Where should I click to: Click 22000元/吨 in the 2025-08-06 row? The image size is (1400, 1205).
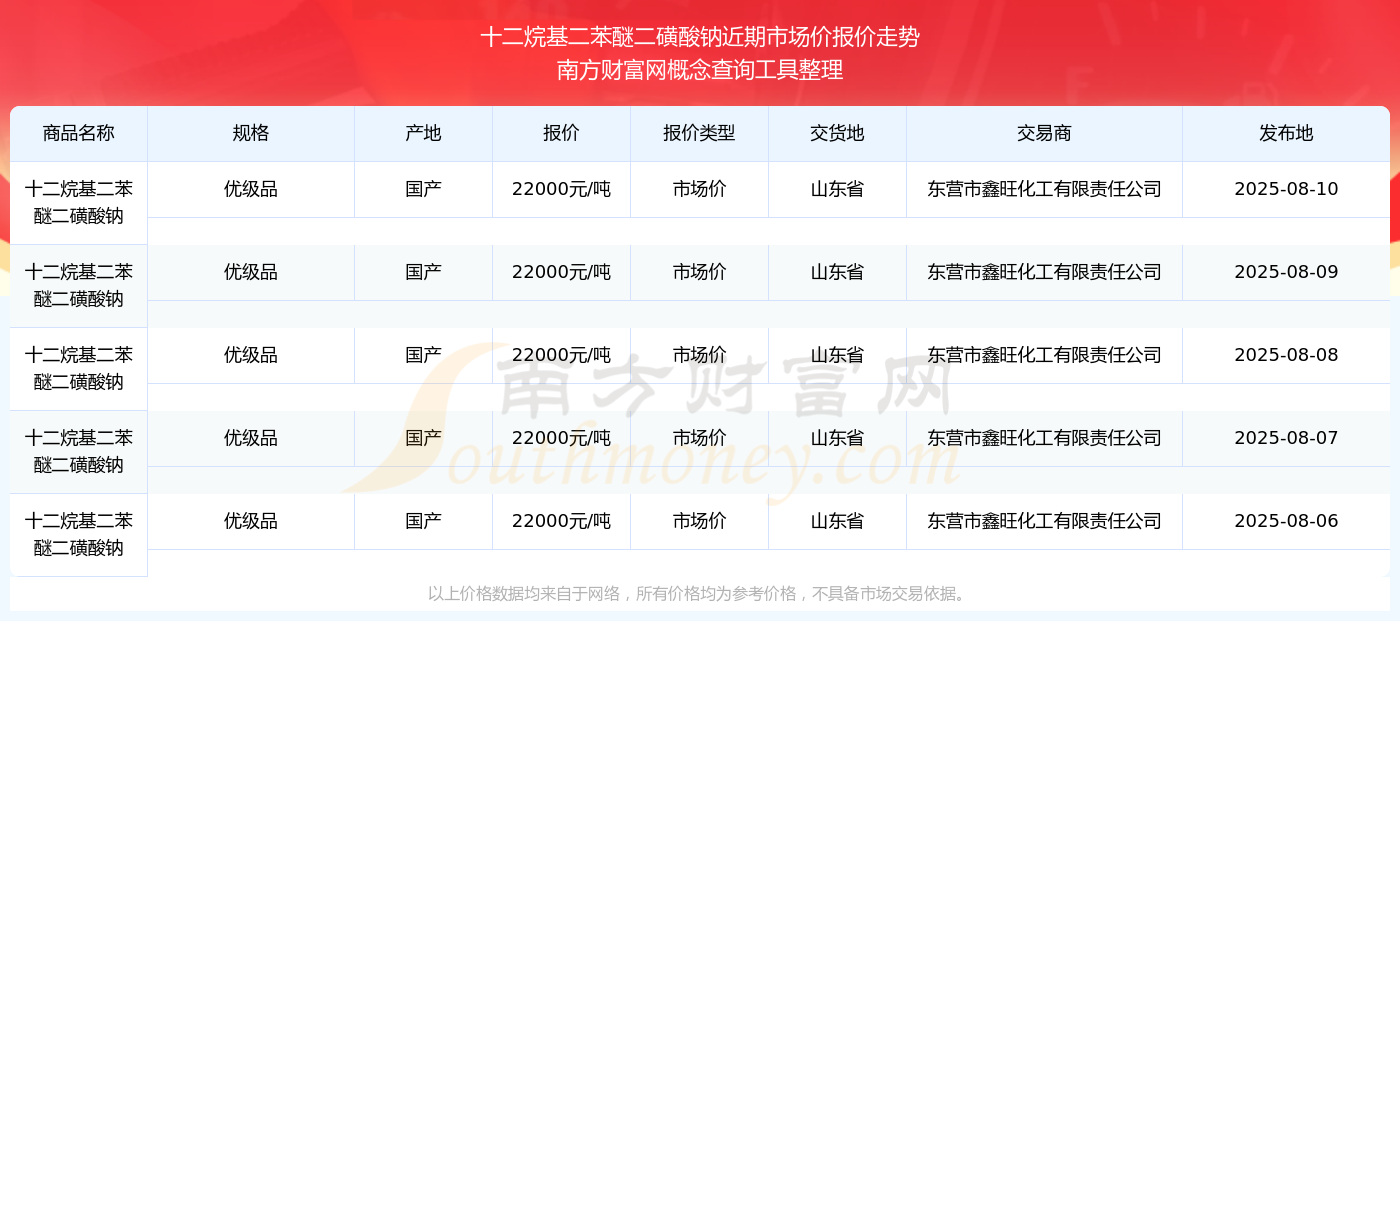[x=562, y=521]
